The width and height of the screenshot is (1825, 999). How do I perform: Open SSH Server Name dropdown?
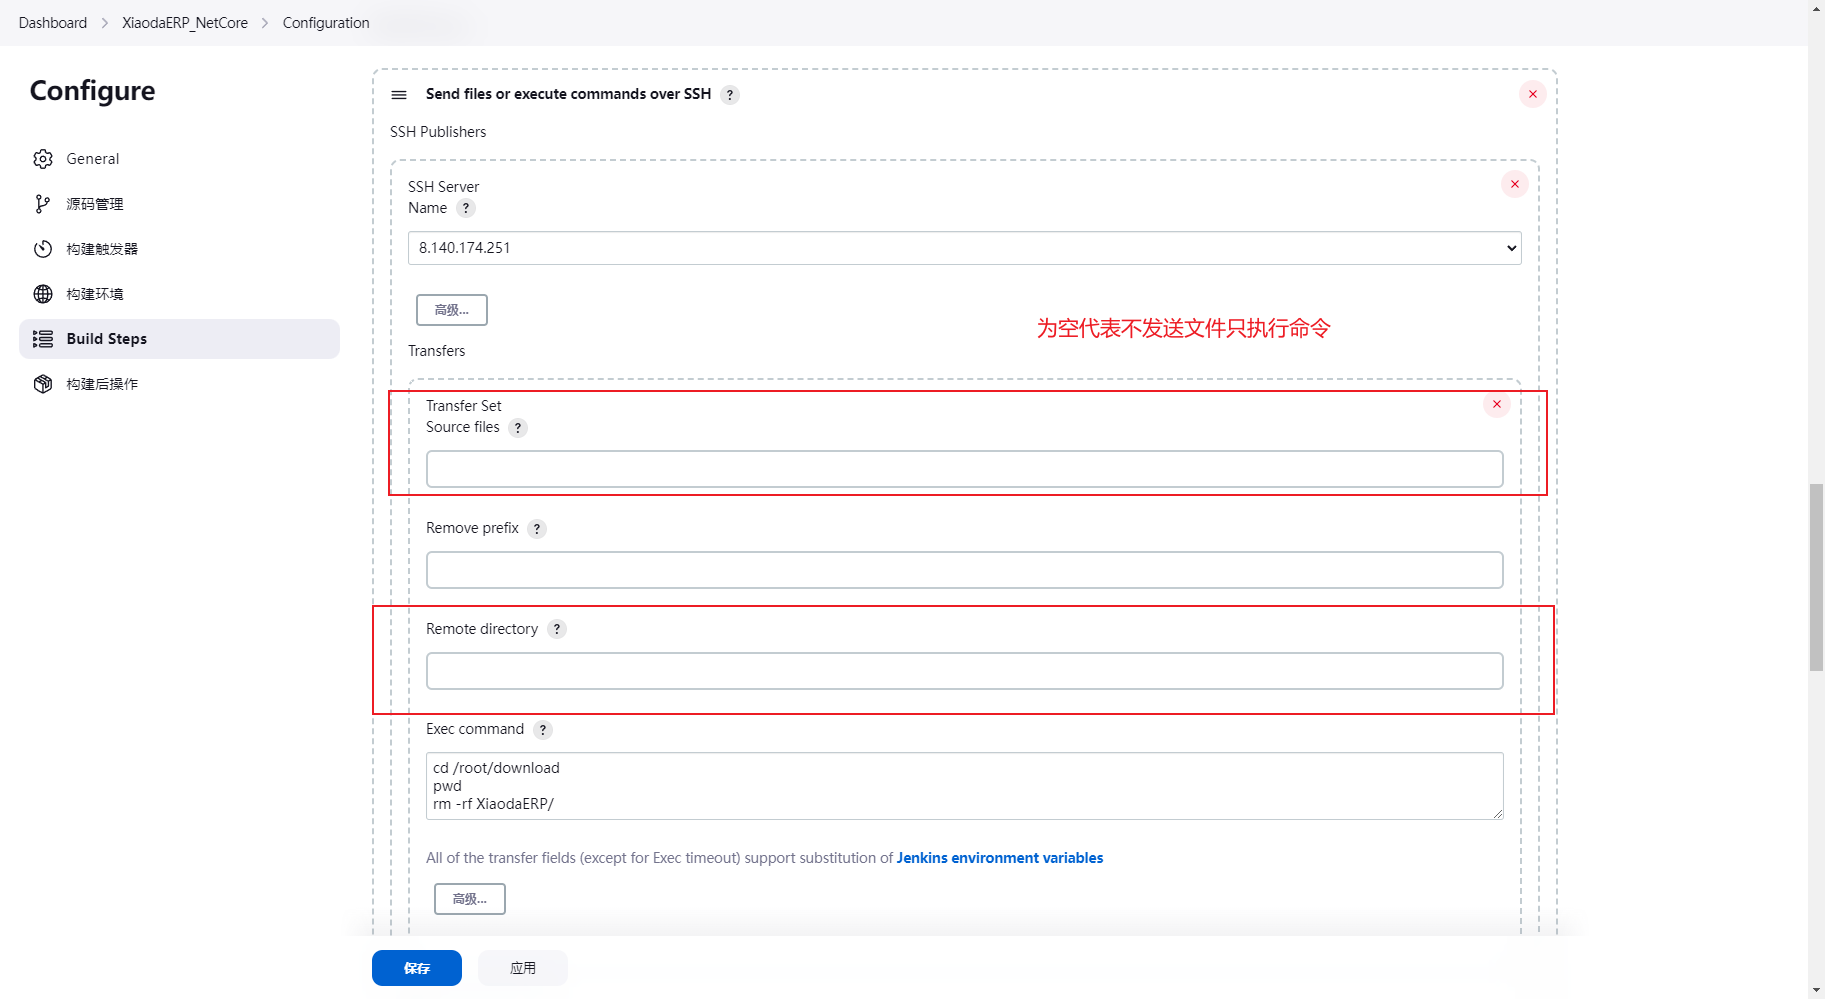tap(964, 248)
